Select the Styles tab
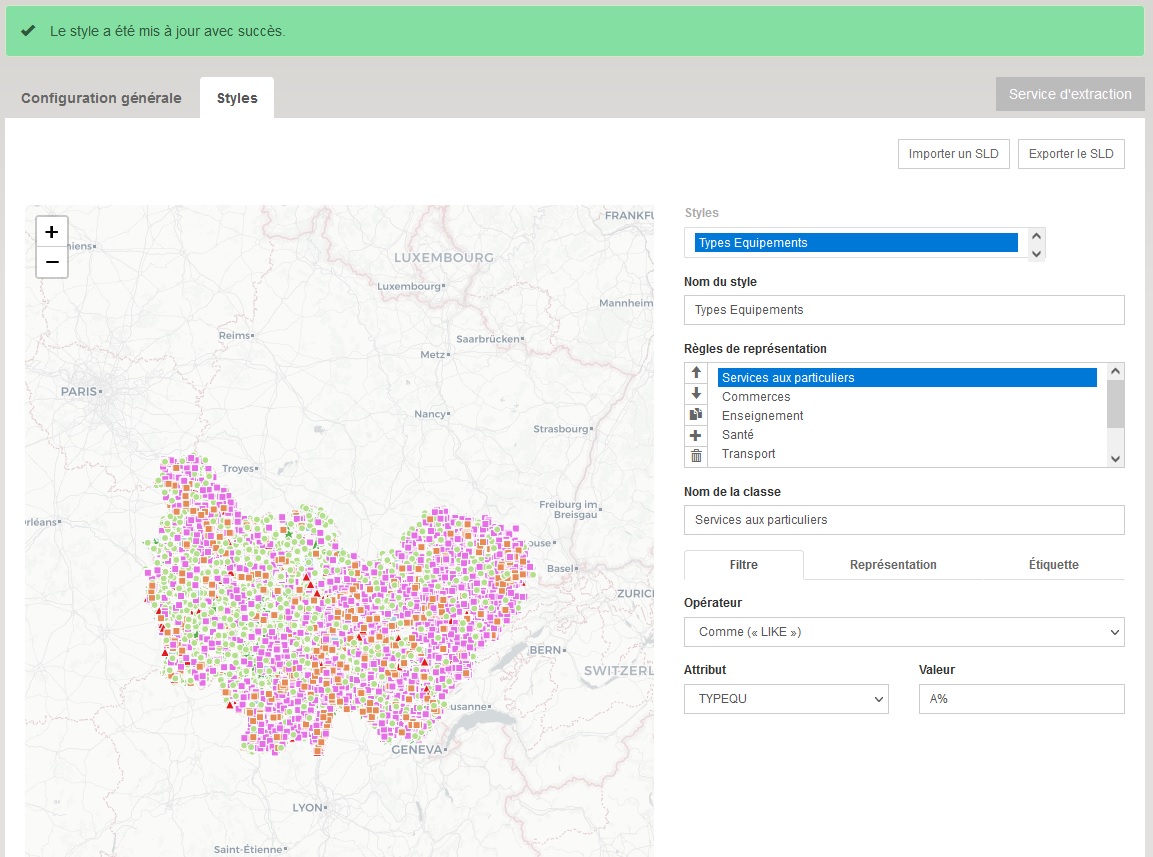Screen dimensions: 1153x857 point(237,98)
